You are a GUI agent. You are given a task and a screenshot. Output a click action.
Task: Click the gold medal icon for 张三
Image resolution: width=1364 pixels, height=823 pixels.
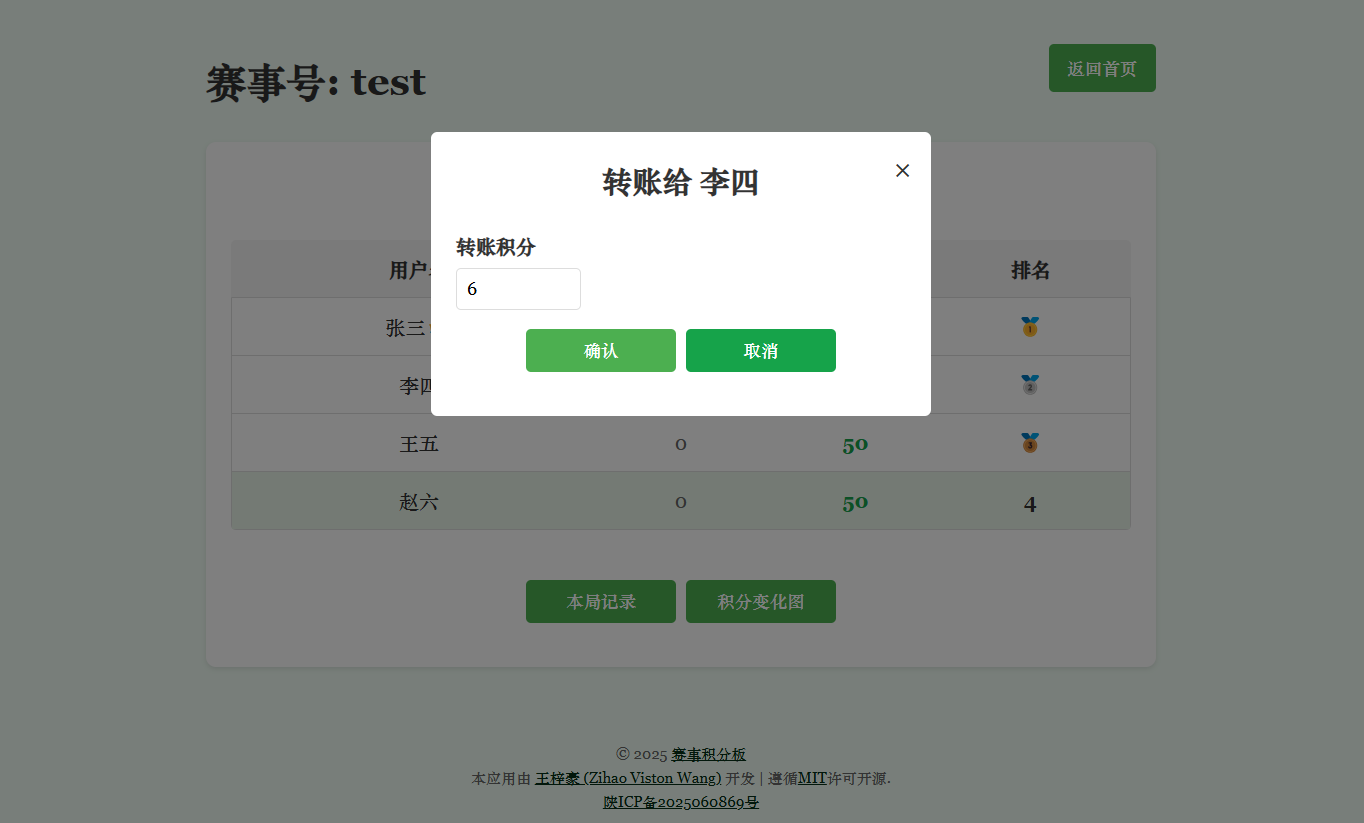click(1030, 326)
